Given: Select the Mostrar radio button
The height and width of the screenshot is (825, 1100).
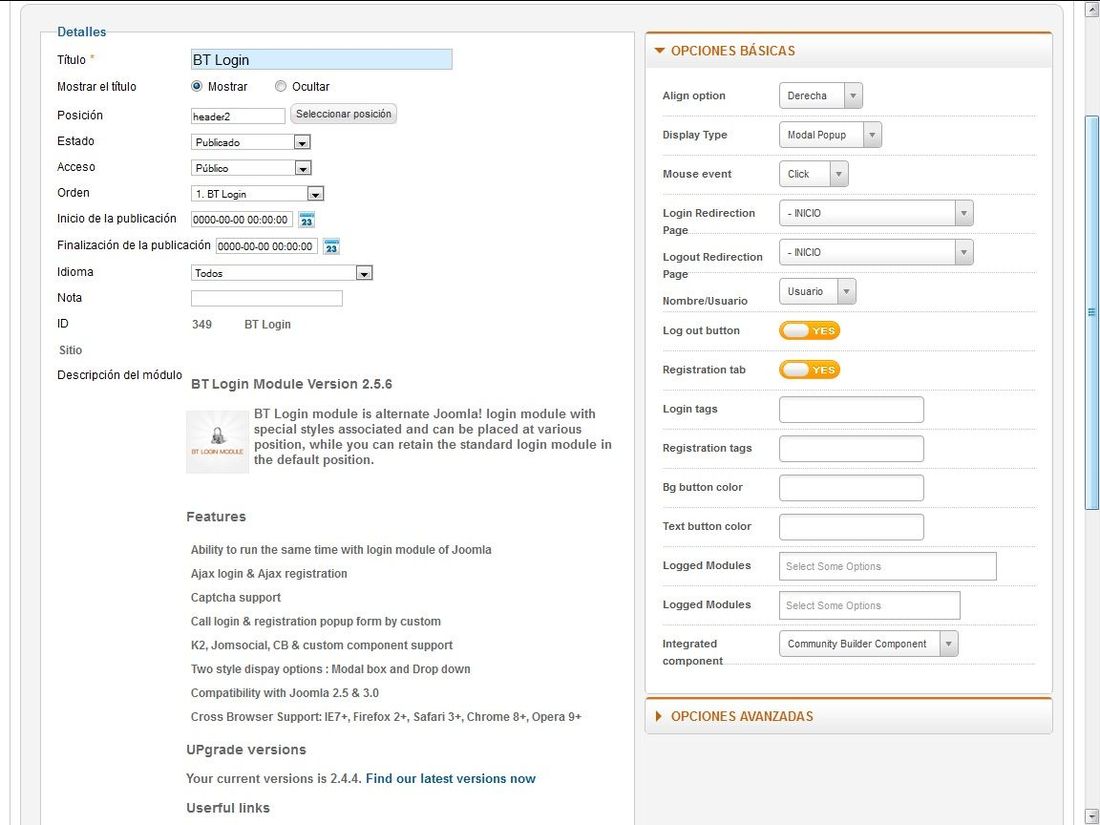Looking at the screenshot, I should [196, 86].
